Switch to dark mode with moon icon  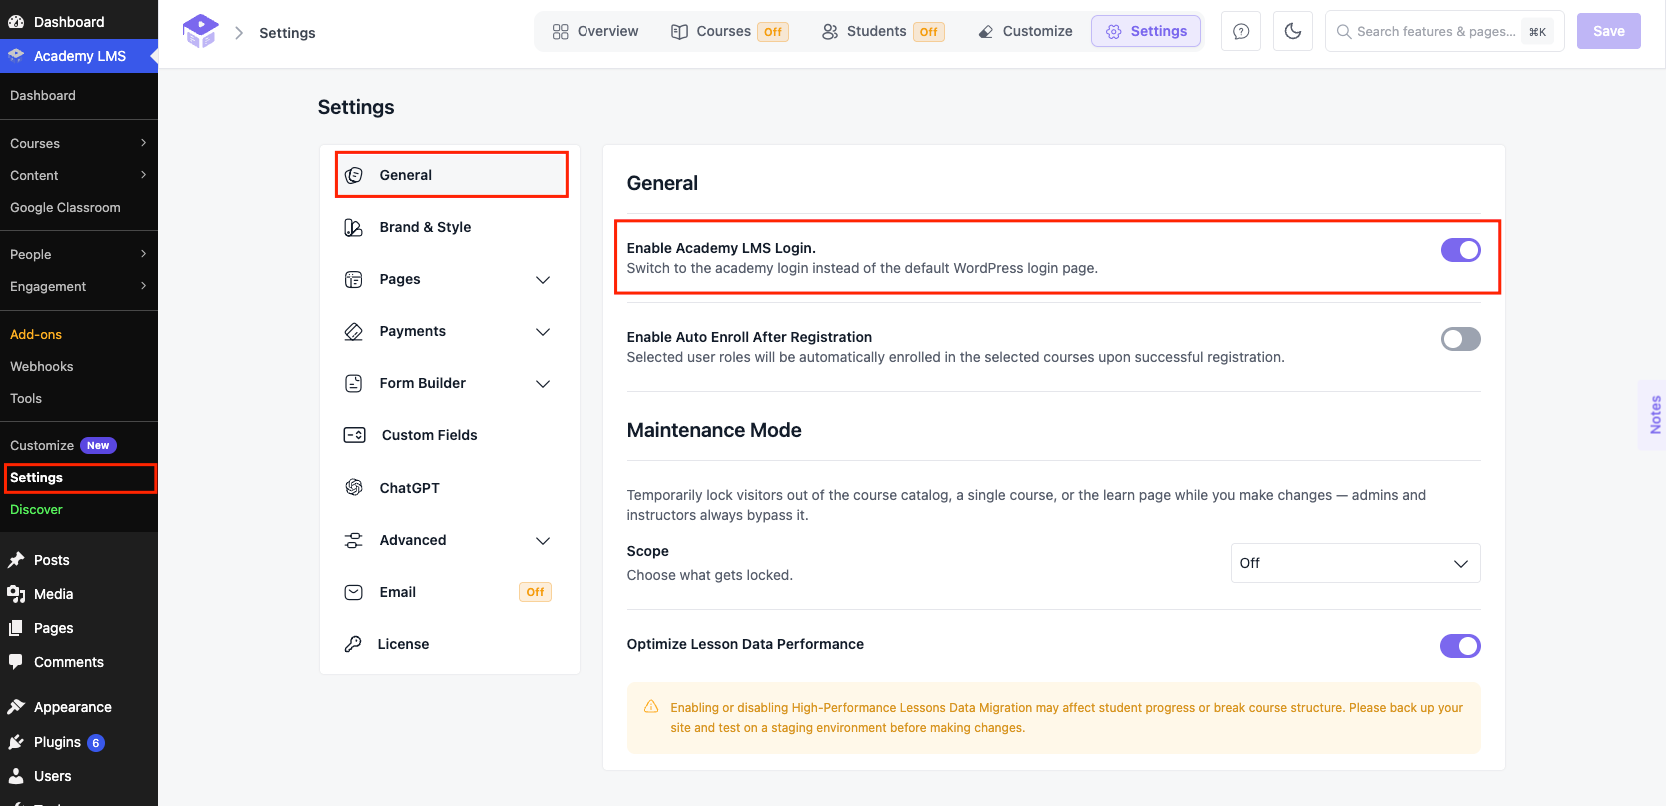1293,32
